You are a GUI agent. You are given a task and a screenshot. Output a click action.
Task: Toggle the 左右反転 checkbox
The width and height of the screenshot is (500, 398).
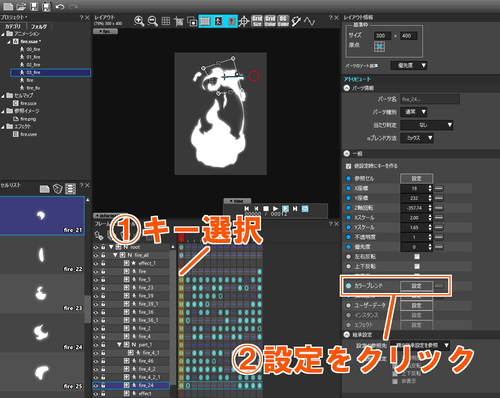click(417, 256)
